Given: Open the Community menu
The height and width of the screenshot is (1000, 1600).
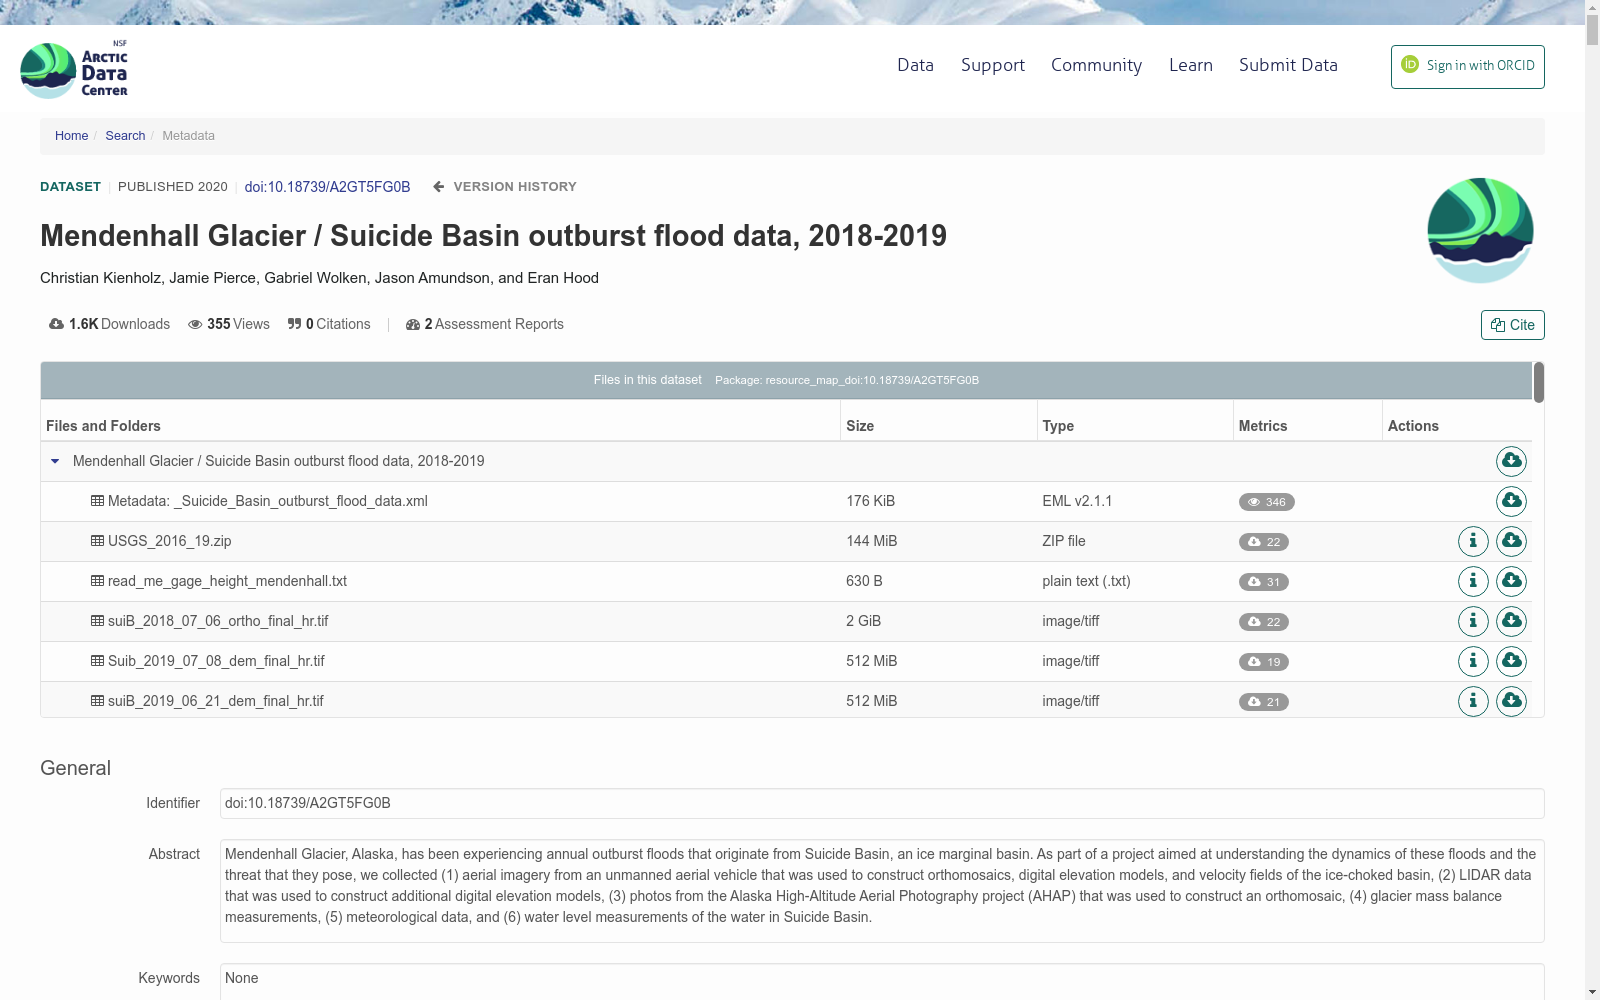Looking at the screenshot, I should (1096, 65).
